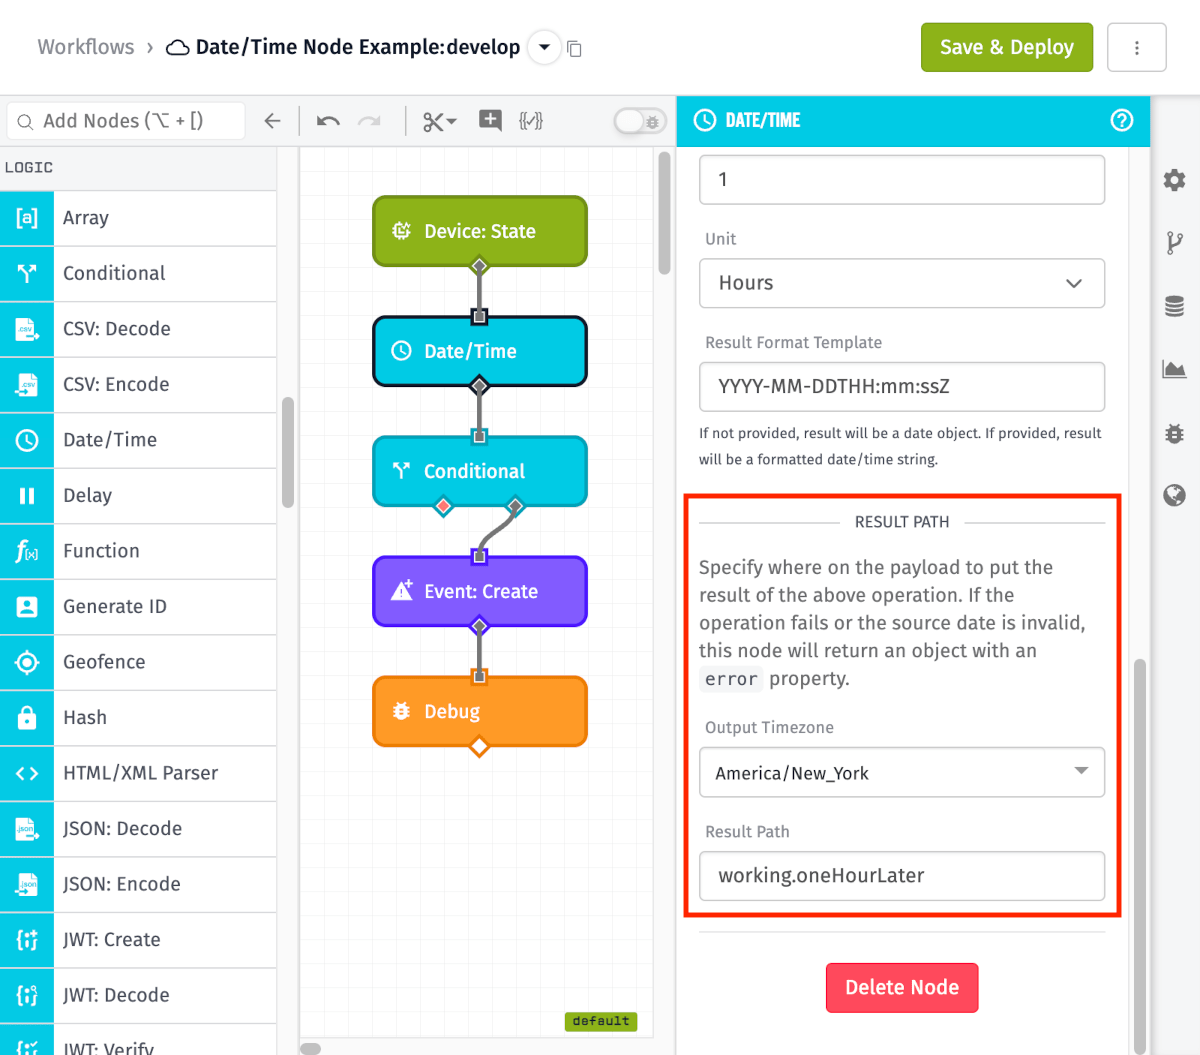Screen dimensions: 1200x1055
Task: Click the default version tag on canvas
Action: click(601, 1021)
